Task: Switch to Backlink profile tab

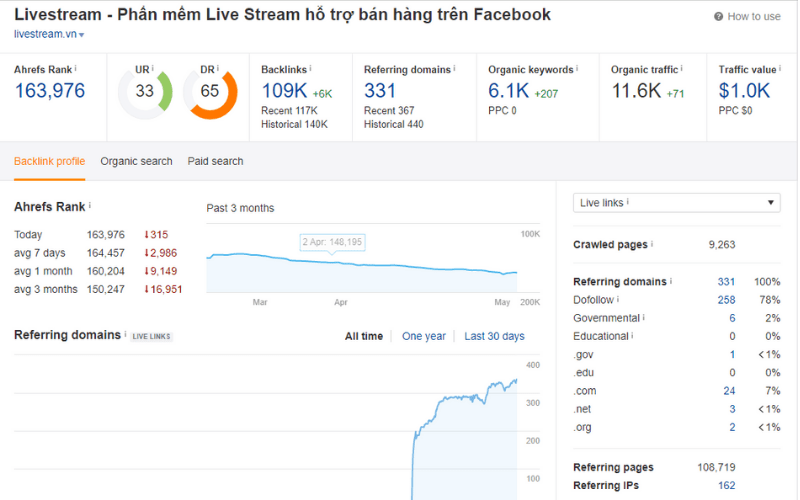Action: (49, 161)
